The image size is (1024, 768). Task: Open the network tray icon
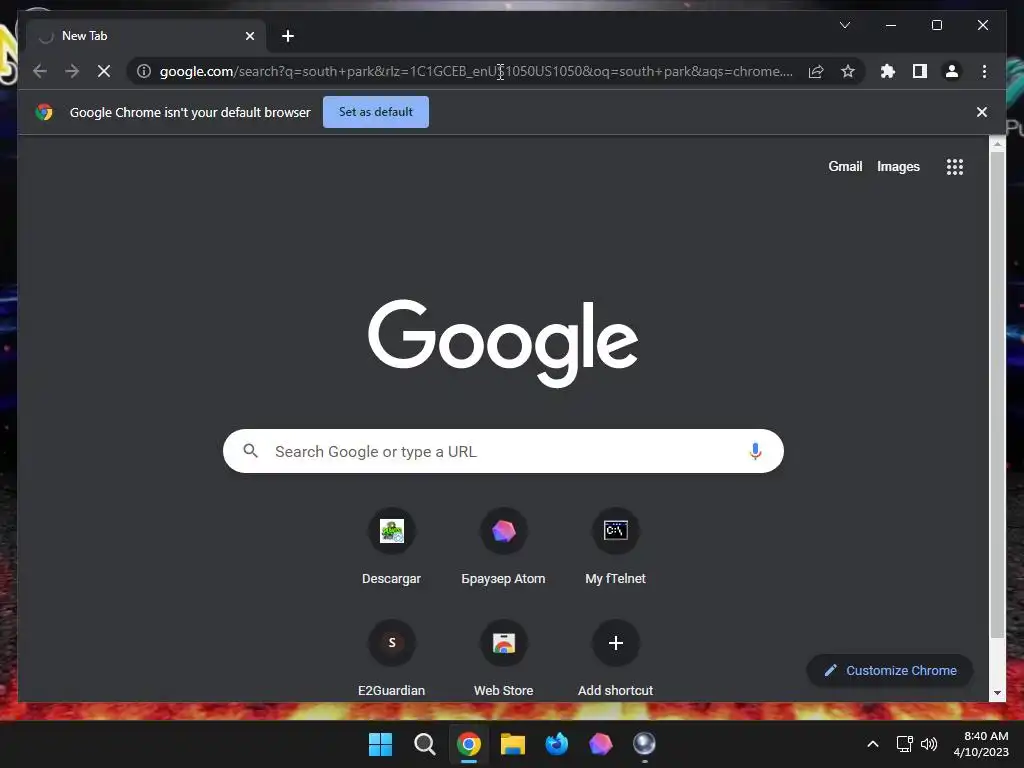click(x=904, y=744)
